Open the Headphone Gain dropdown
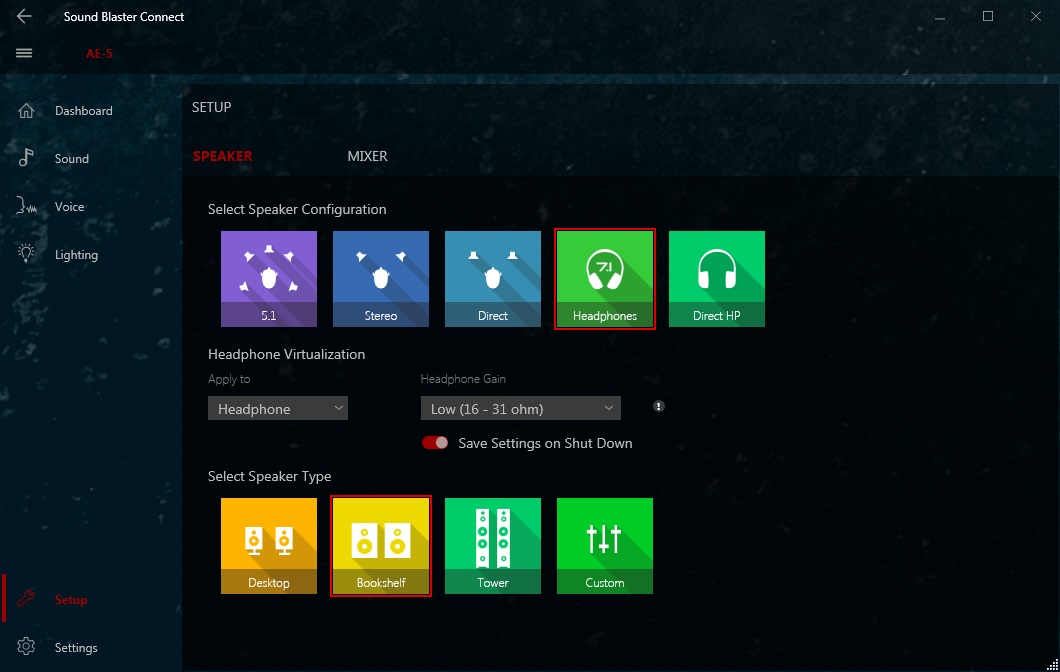Image resolution: width=1060 pixels, height=672 pixels. coord(521,408)
